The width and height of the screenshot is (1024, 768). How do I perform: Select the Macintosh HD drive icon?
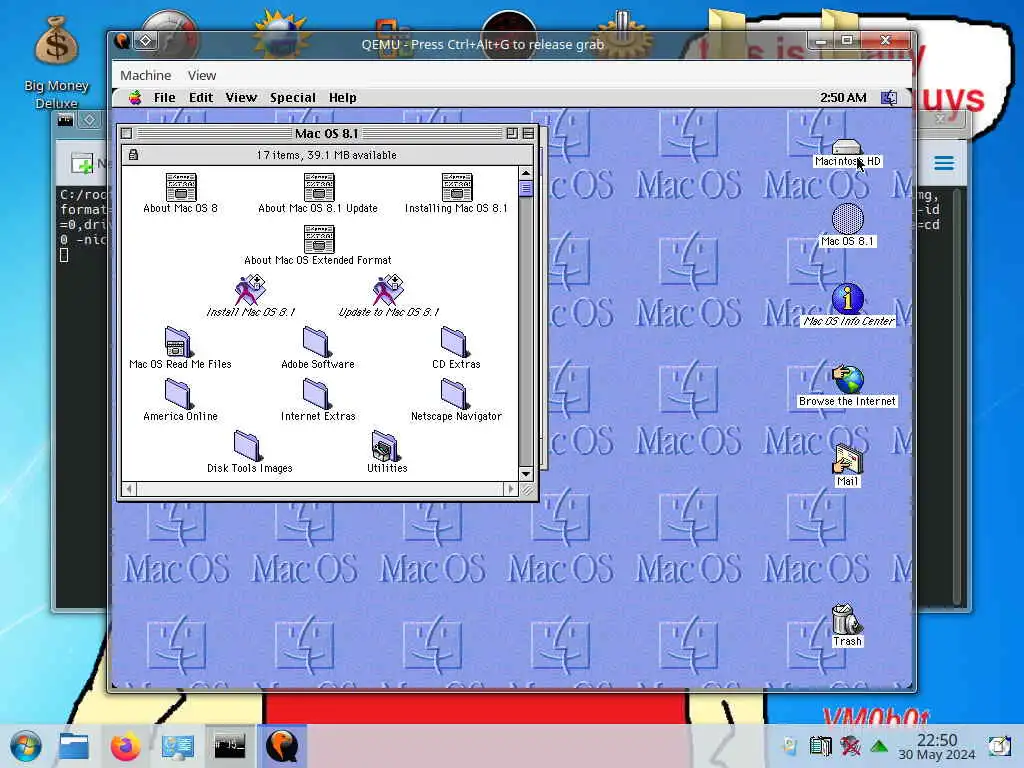(x=847, y=146)
